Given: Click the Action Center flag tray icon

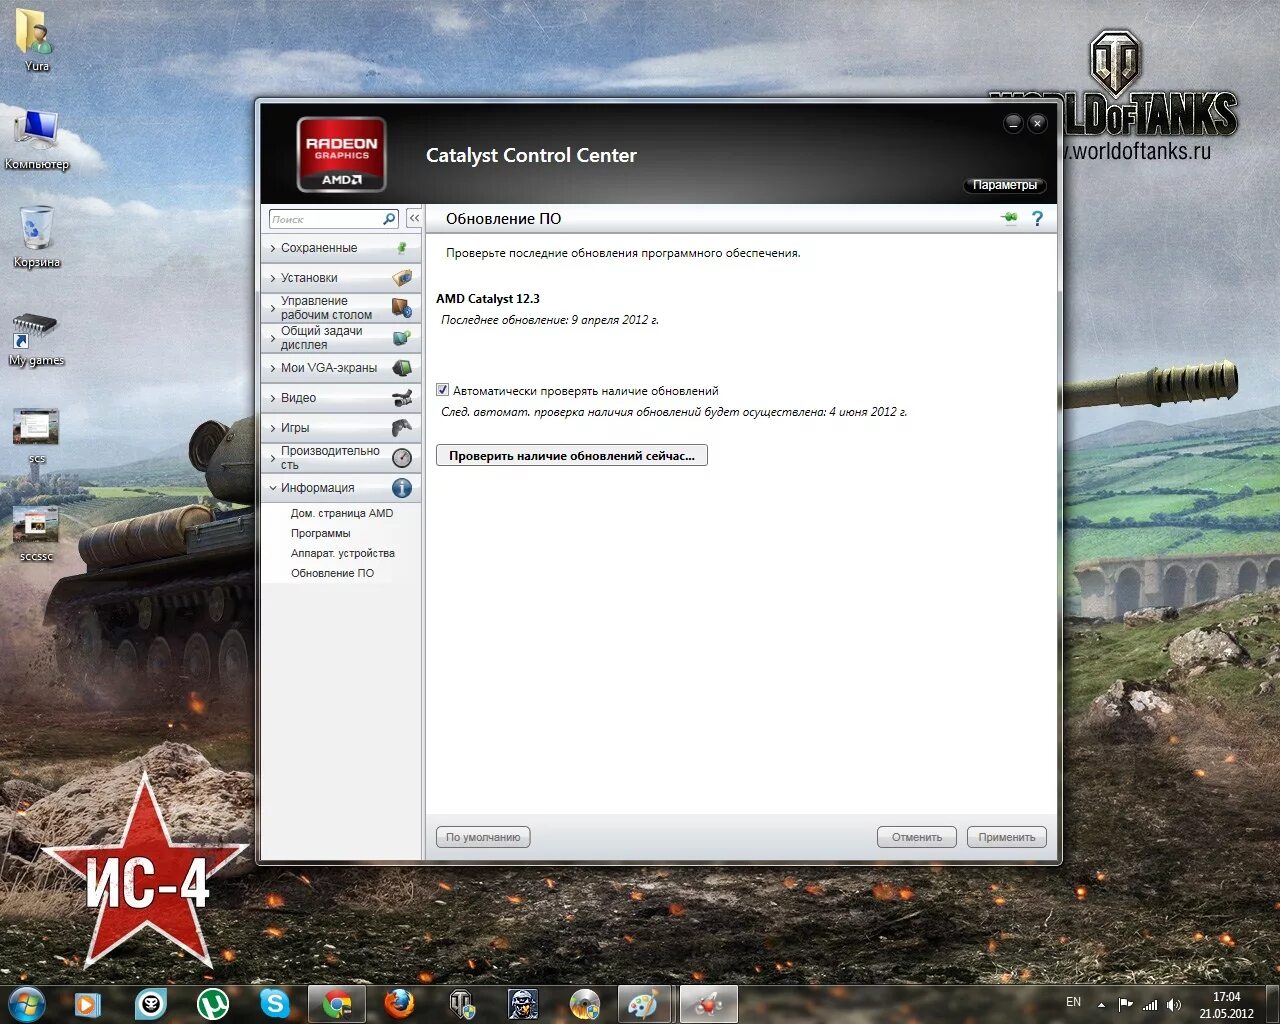Looking at the screenshot, I should click(x=1126, y=1004).
